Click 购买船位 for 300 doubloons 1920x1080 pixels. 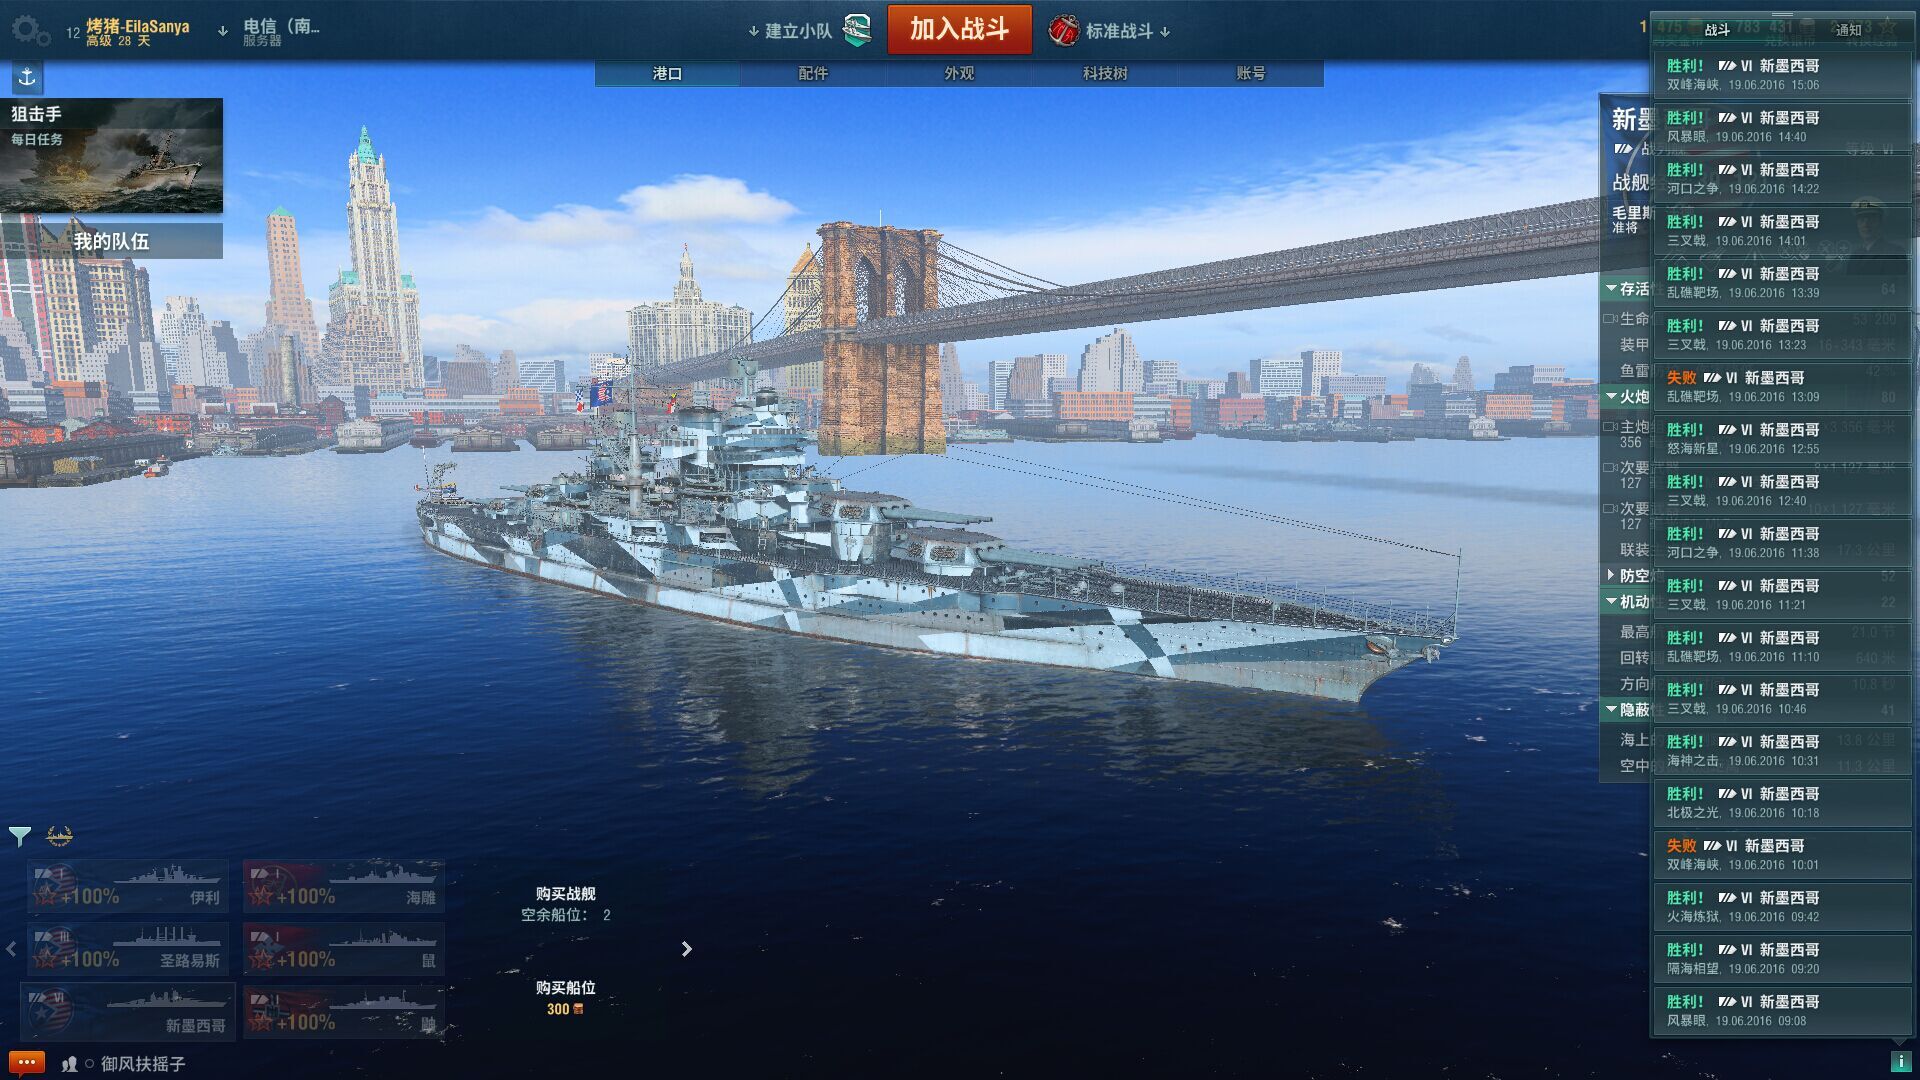click(x=565, y=998)
